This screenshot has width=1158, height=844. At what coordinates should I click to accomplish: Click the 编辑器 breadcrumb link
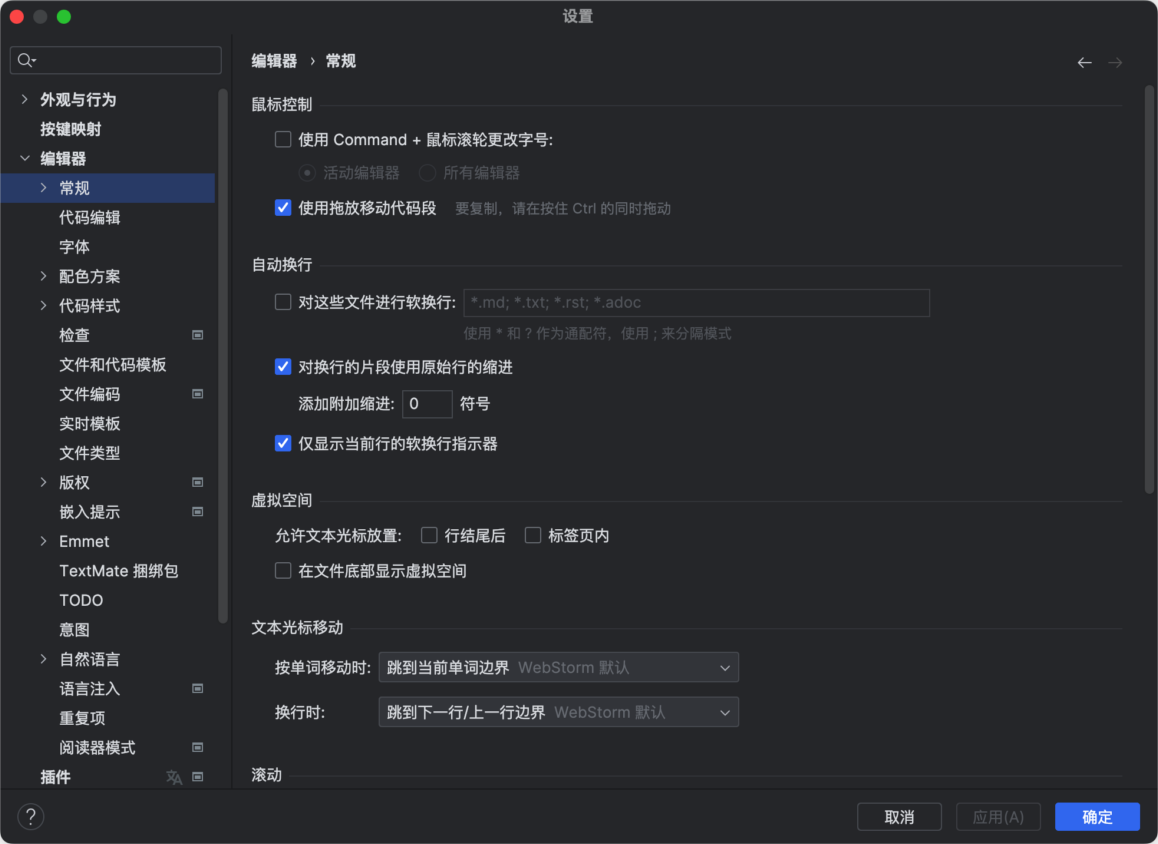tap(274, 61)
